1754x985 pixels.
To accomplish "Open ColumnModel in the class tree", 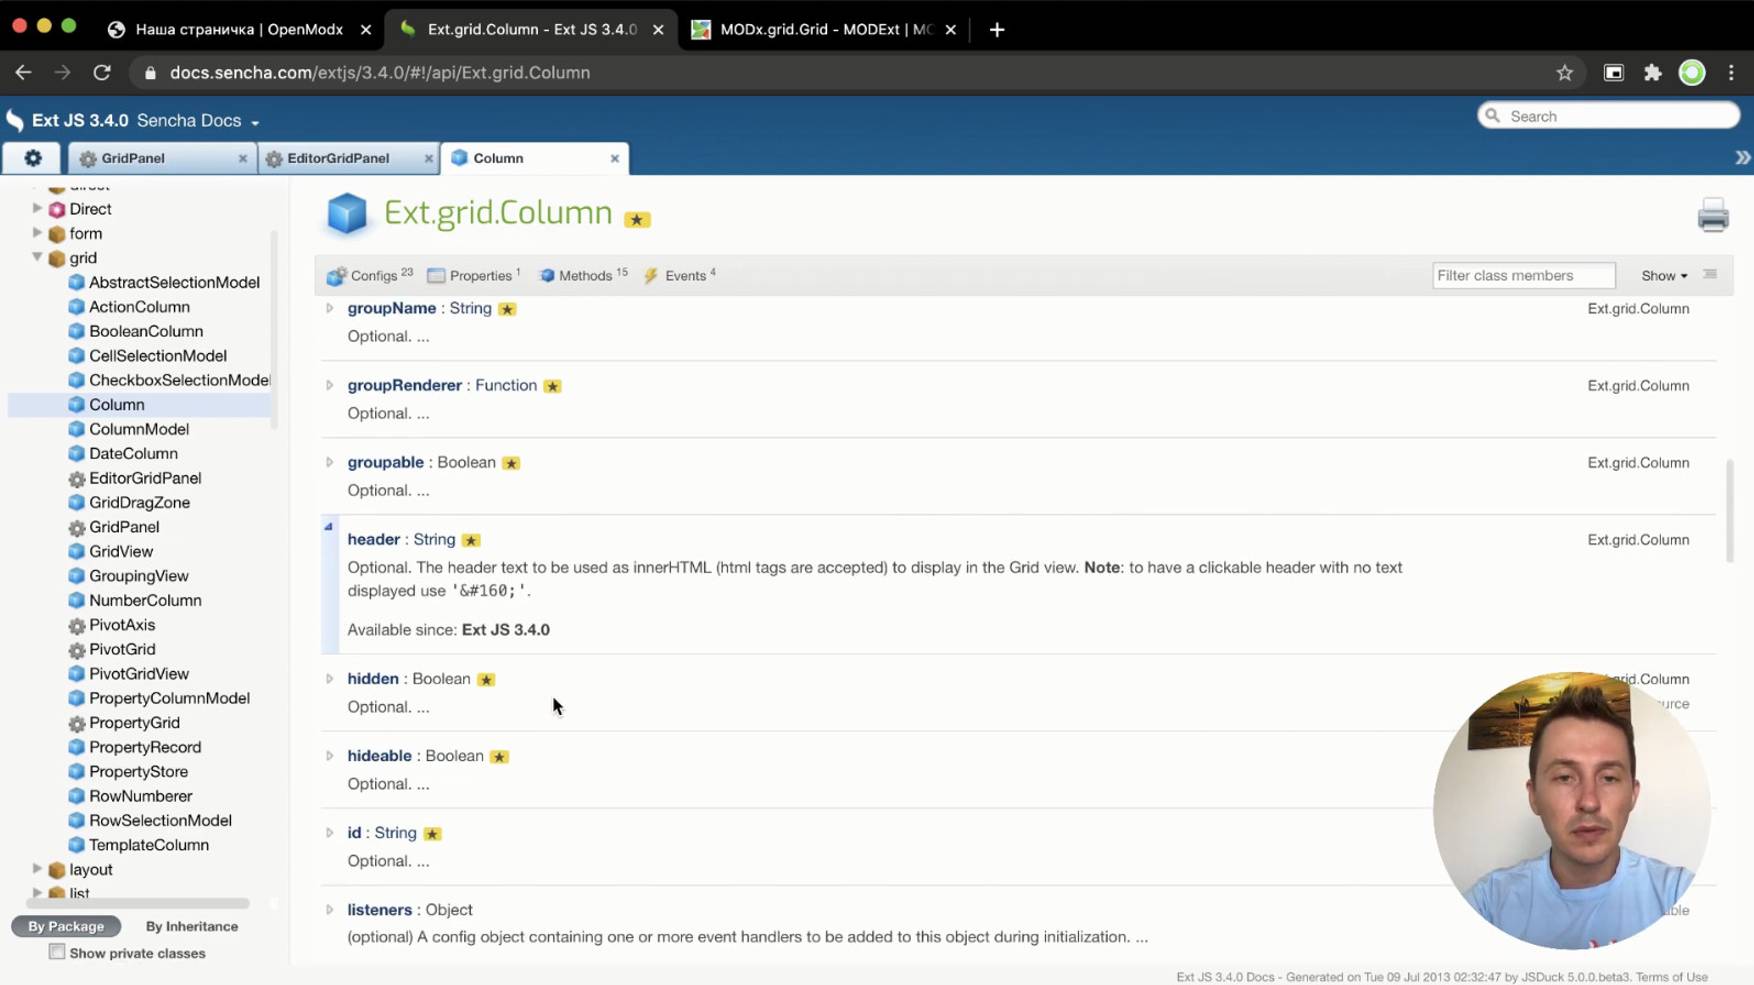I will [x=139, y=429].
